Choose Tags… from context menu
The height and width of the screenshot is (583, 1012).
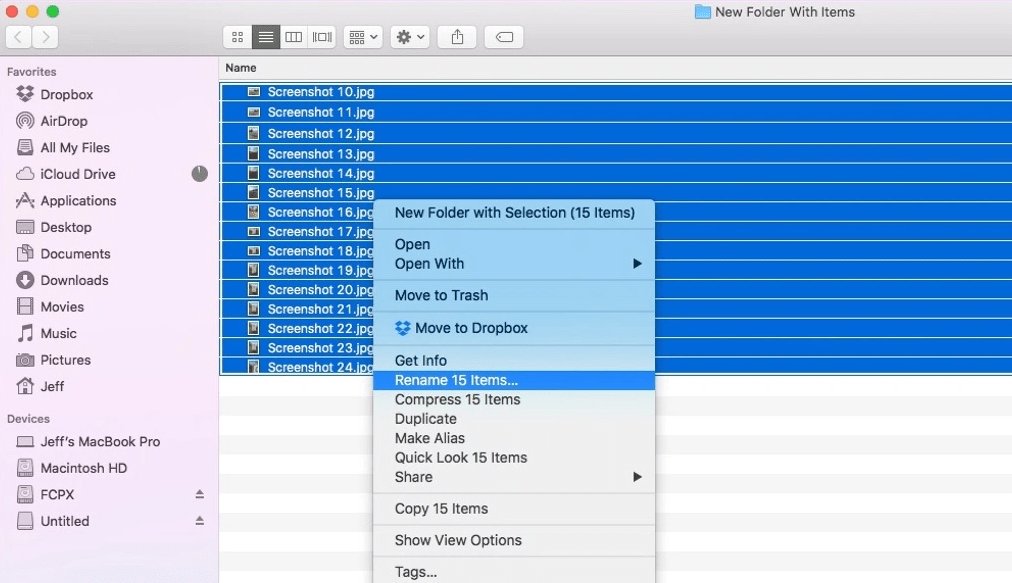(514, 572)
